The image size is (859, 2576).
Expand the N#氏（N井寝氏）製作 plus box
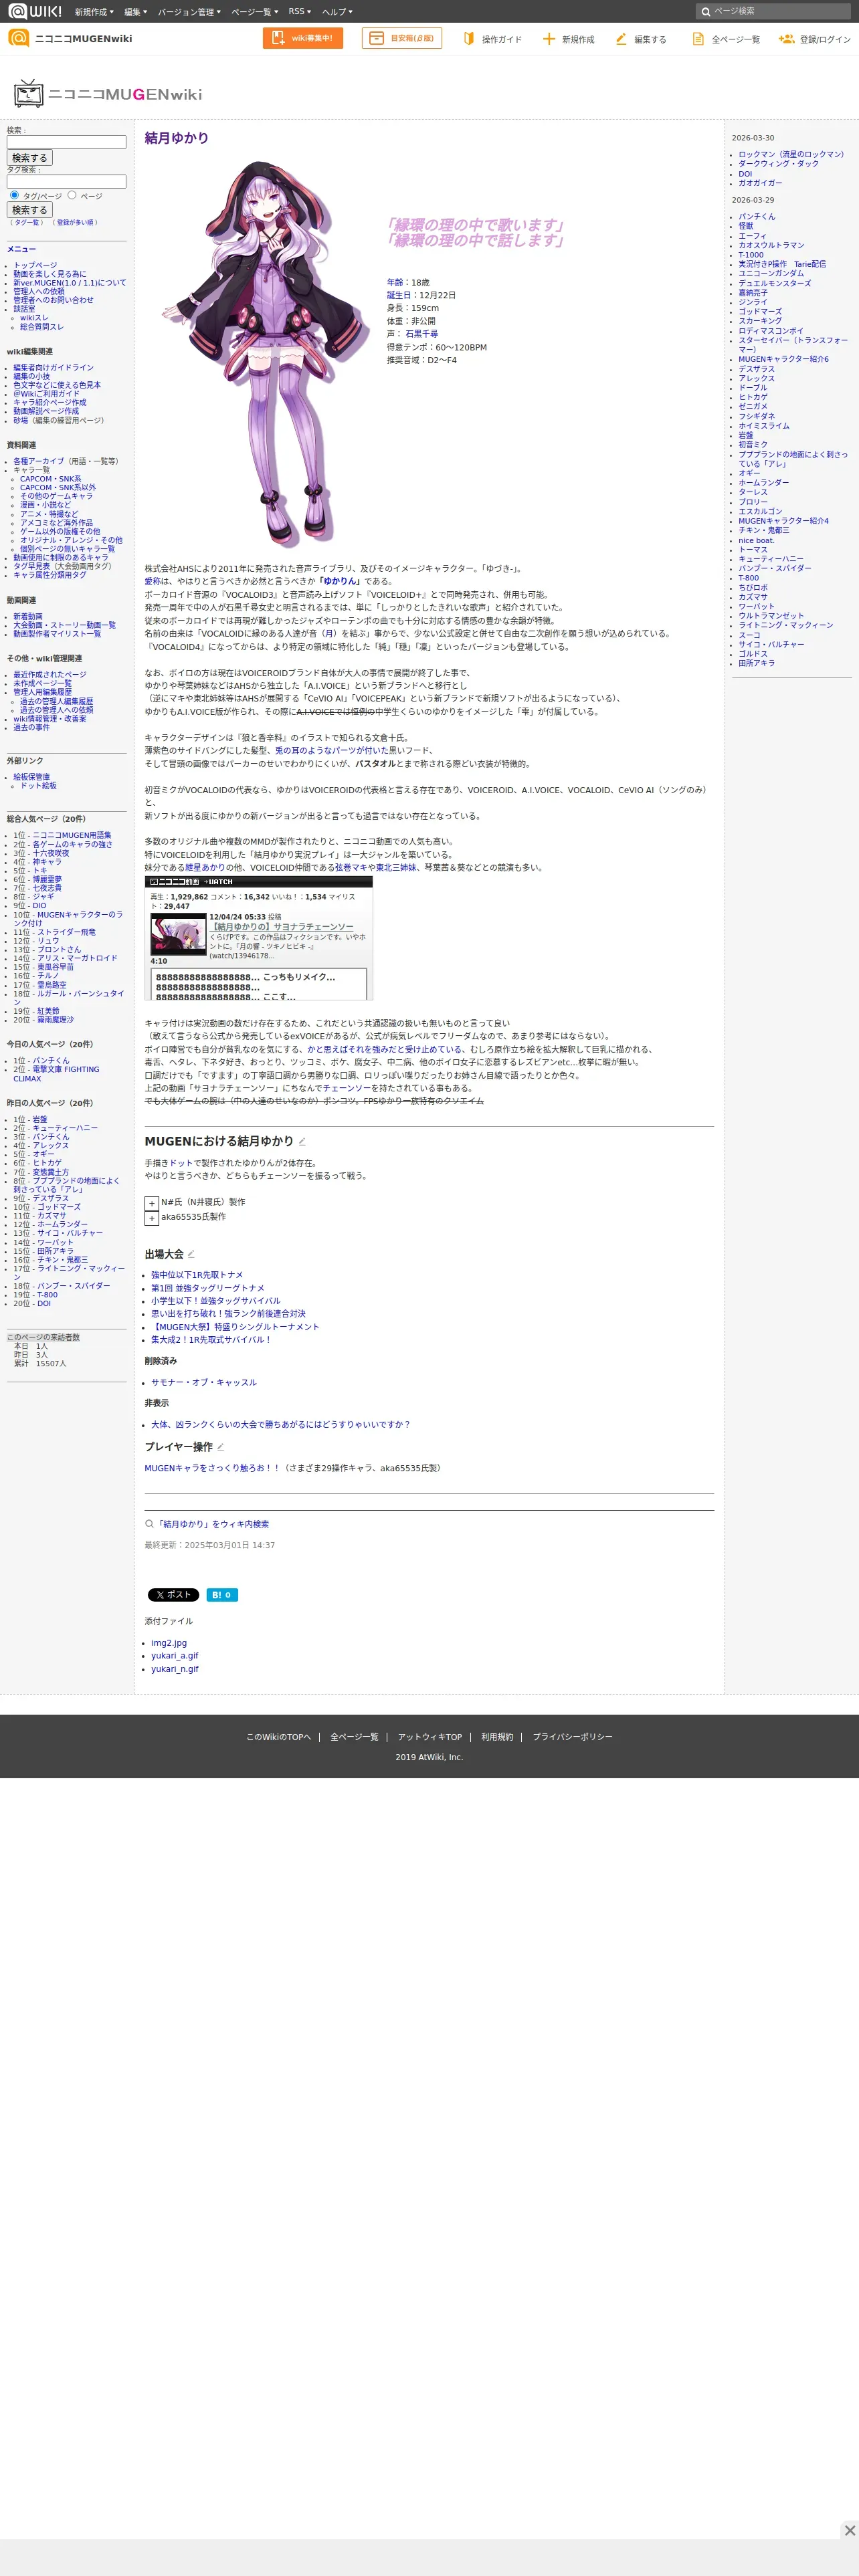tap(152, 1203)
